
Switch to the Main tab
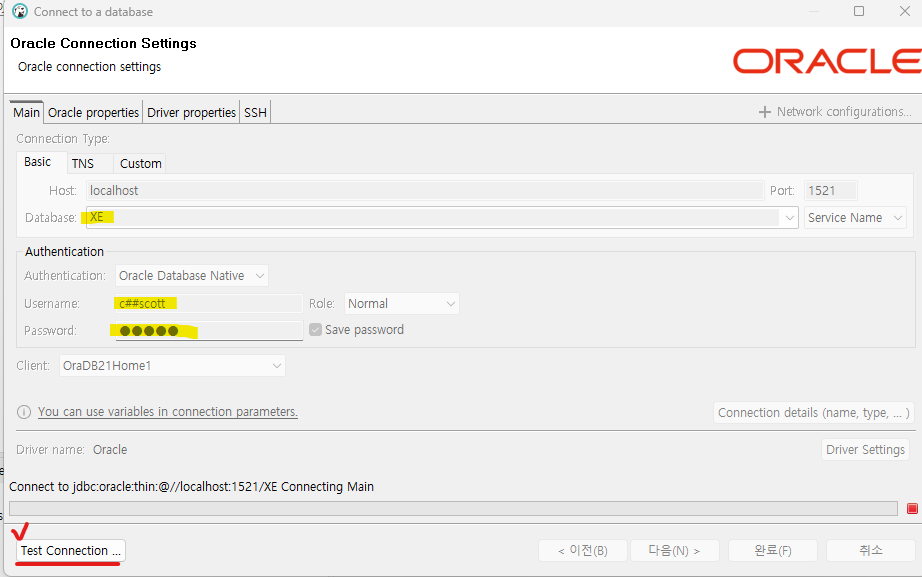pos(26,112)
